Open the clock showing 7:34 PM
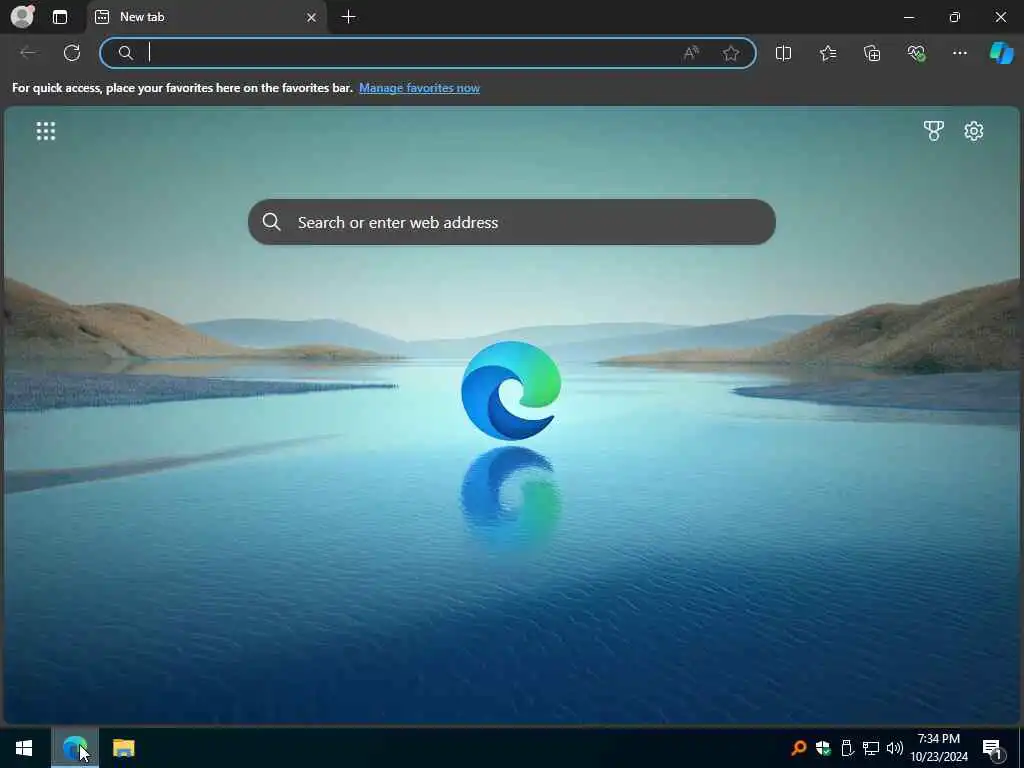Screen dimensions: 1024x768 click(x=939, y=748)
